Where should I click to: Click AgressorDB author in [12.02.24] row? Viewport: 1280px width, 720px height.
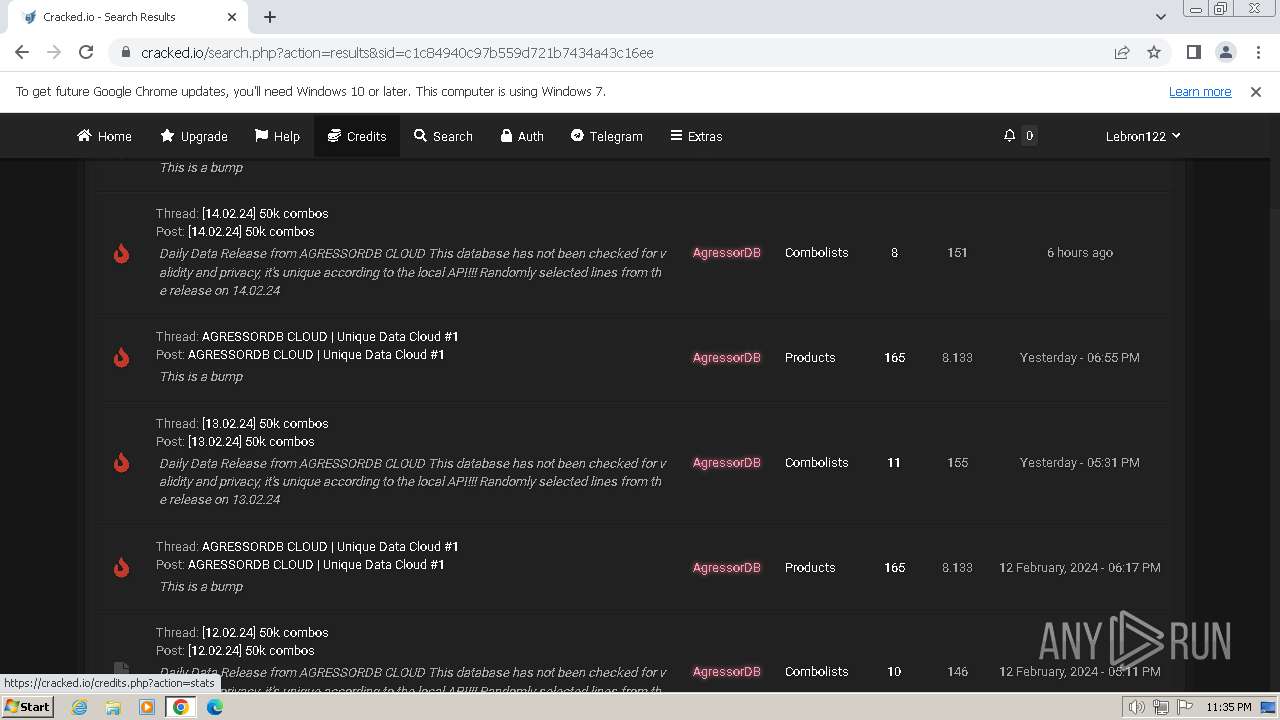727,671
